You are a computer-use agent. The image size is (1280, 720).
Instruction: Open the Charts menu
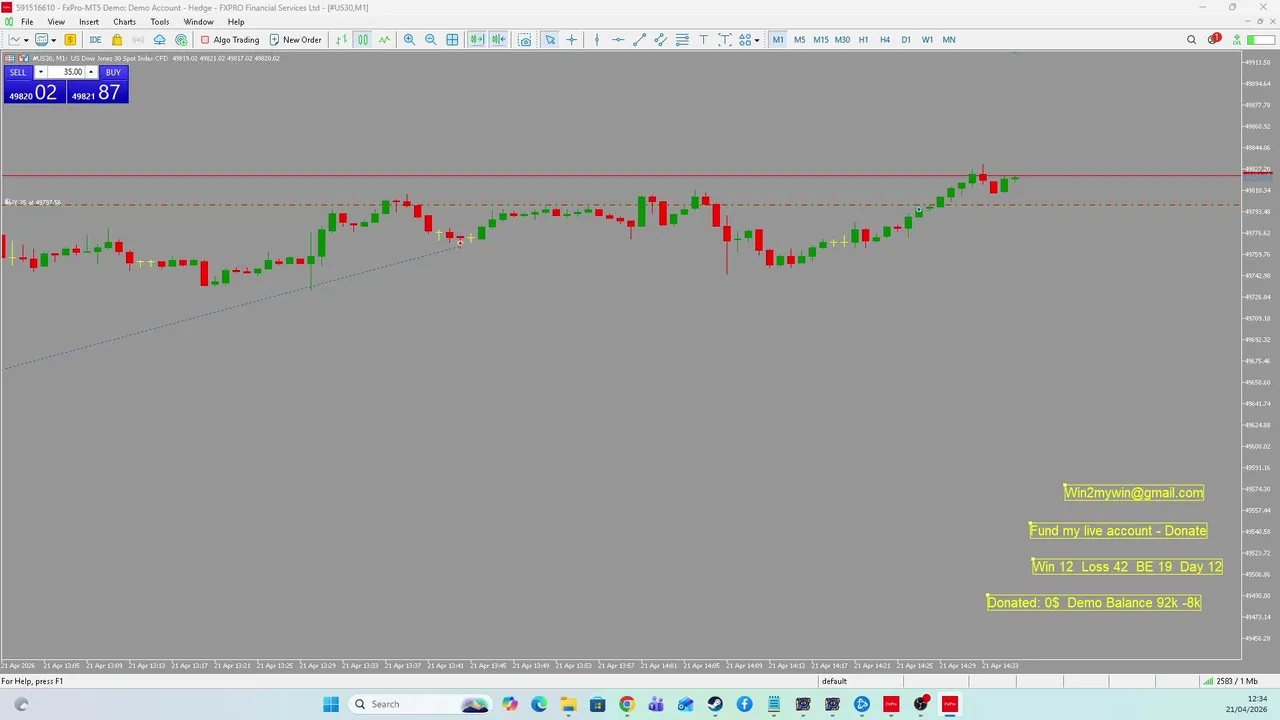[124, 22]
